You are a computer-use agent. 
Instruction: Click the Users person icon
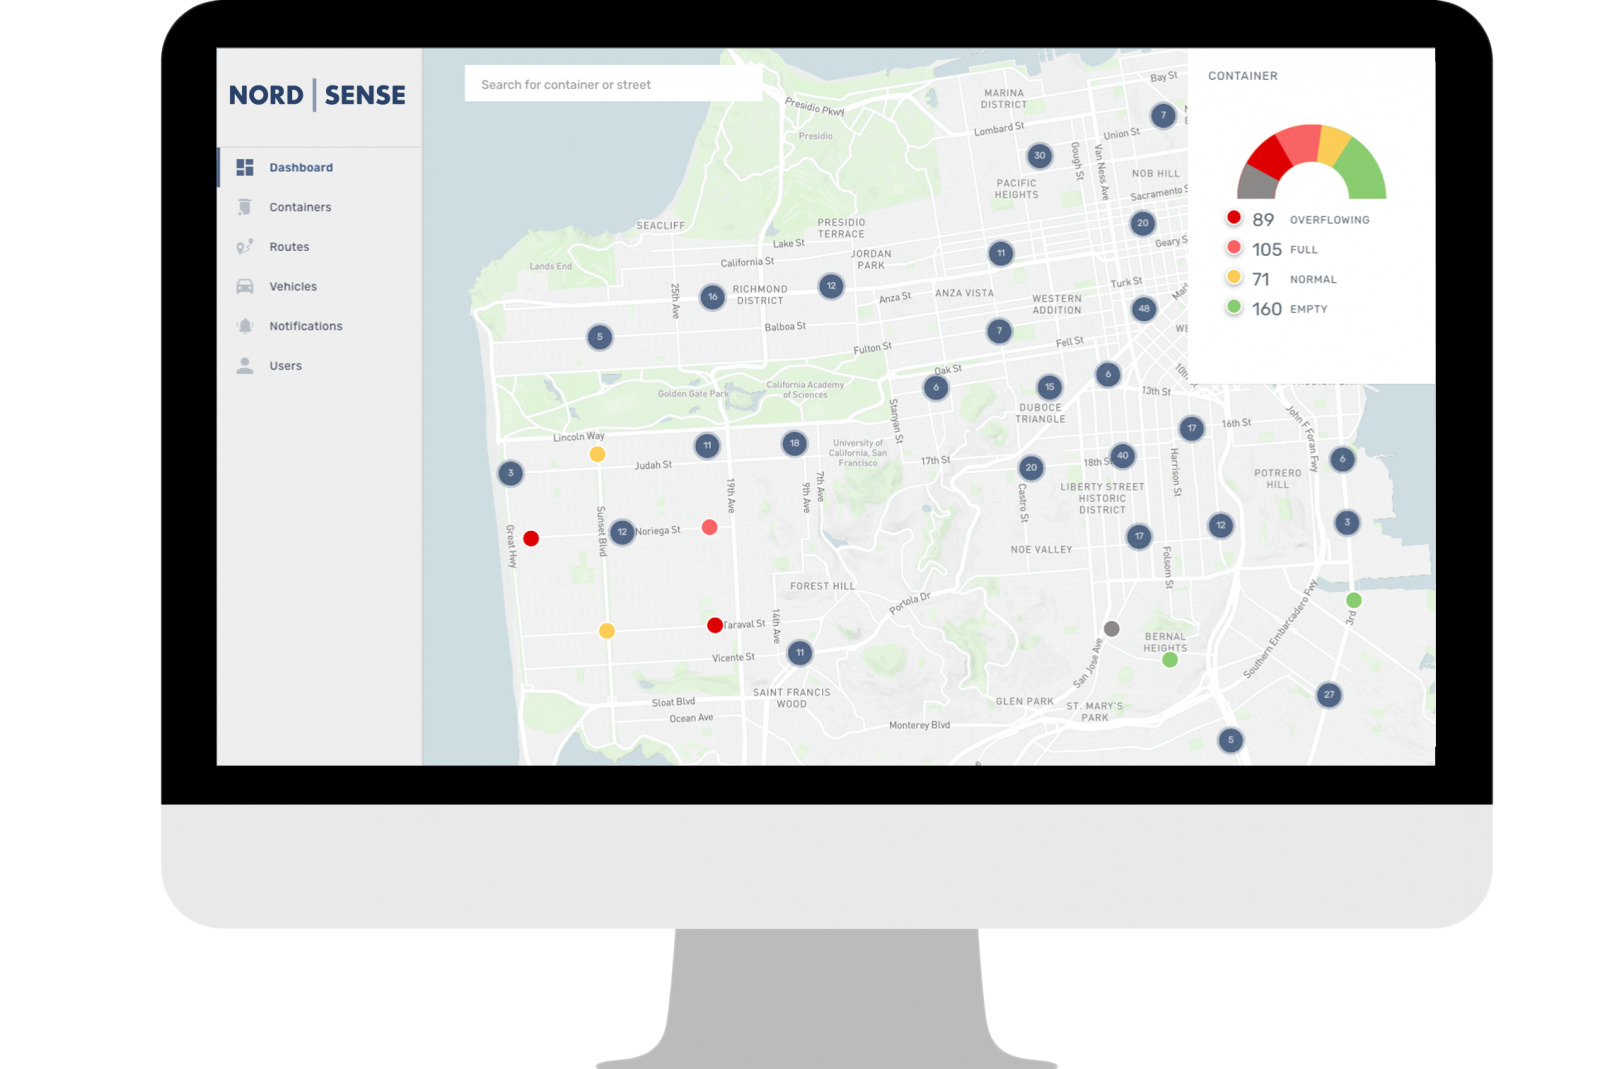tap(245, 366)
